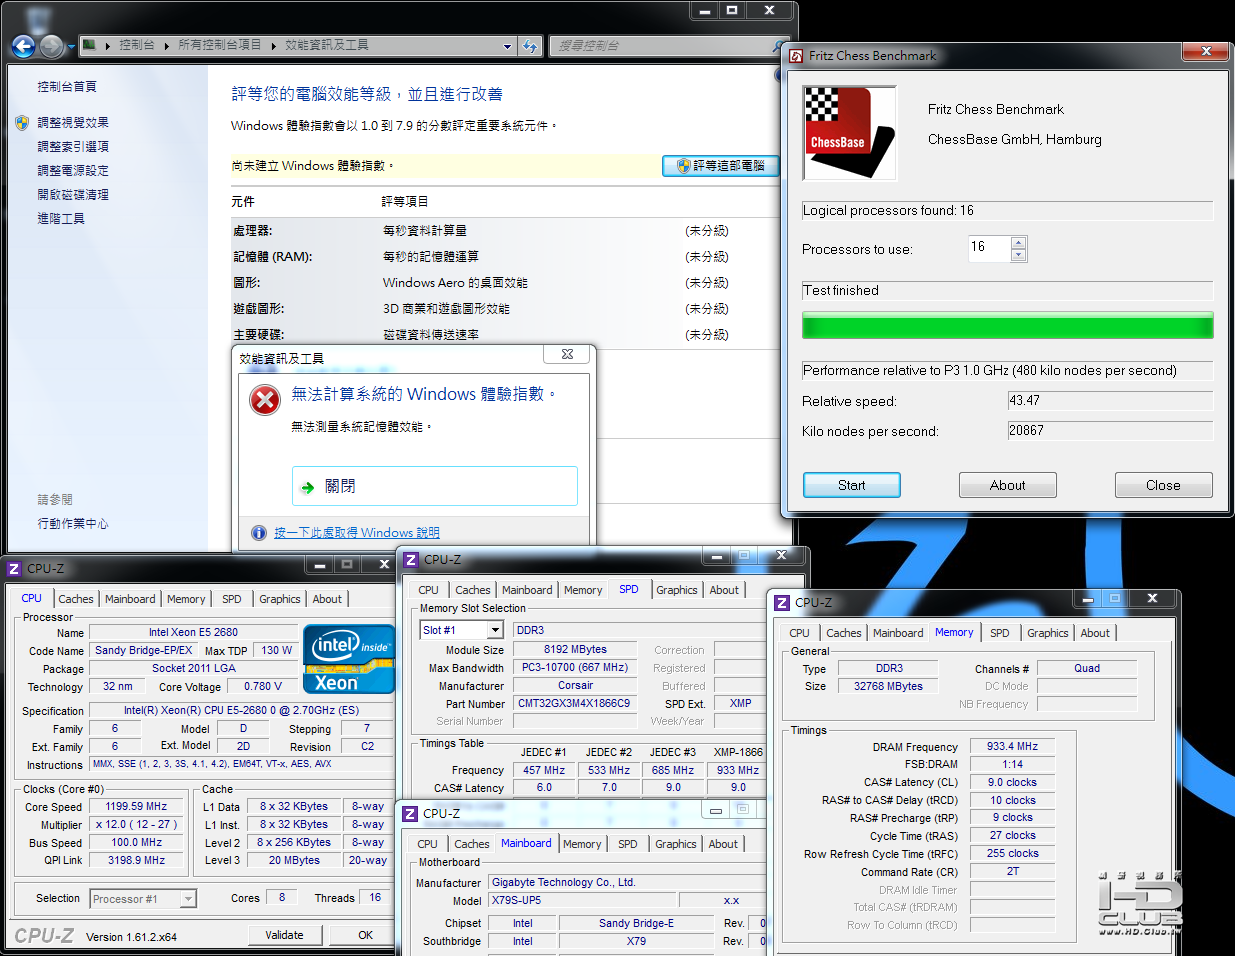Click the red error icon in the dialog
This screenshot has width=1235, height=956.
(265, 401)
